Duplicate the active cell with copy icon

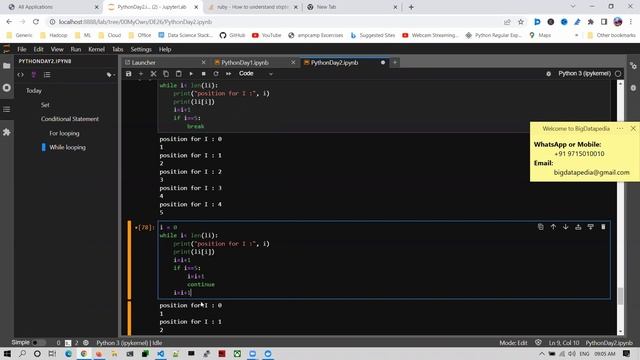tap(541, 227)
